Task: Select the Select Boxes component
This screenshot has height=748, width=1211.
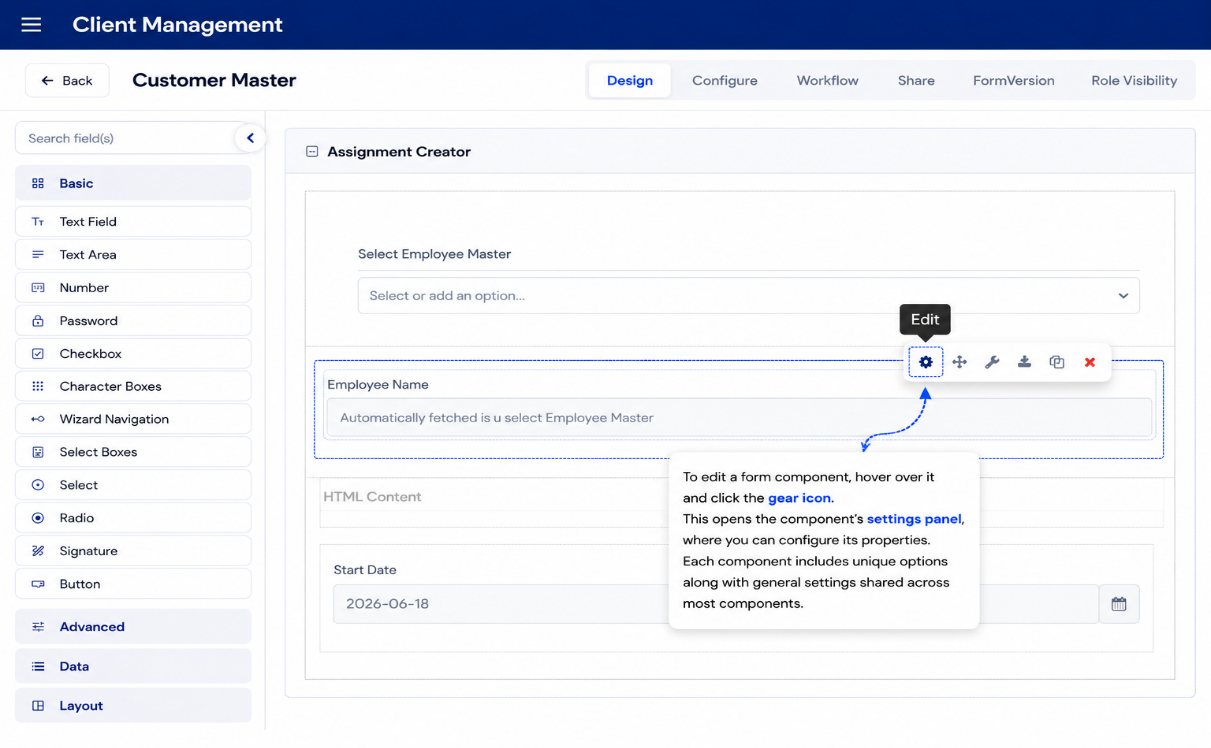Action: (133, 452)
